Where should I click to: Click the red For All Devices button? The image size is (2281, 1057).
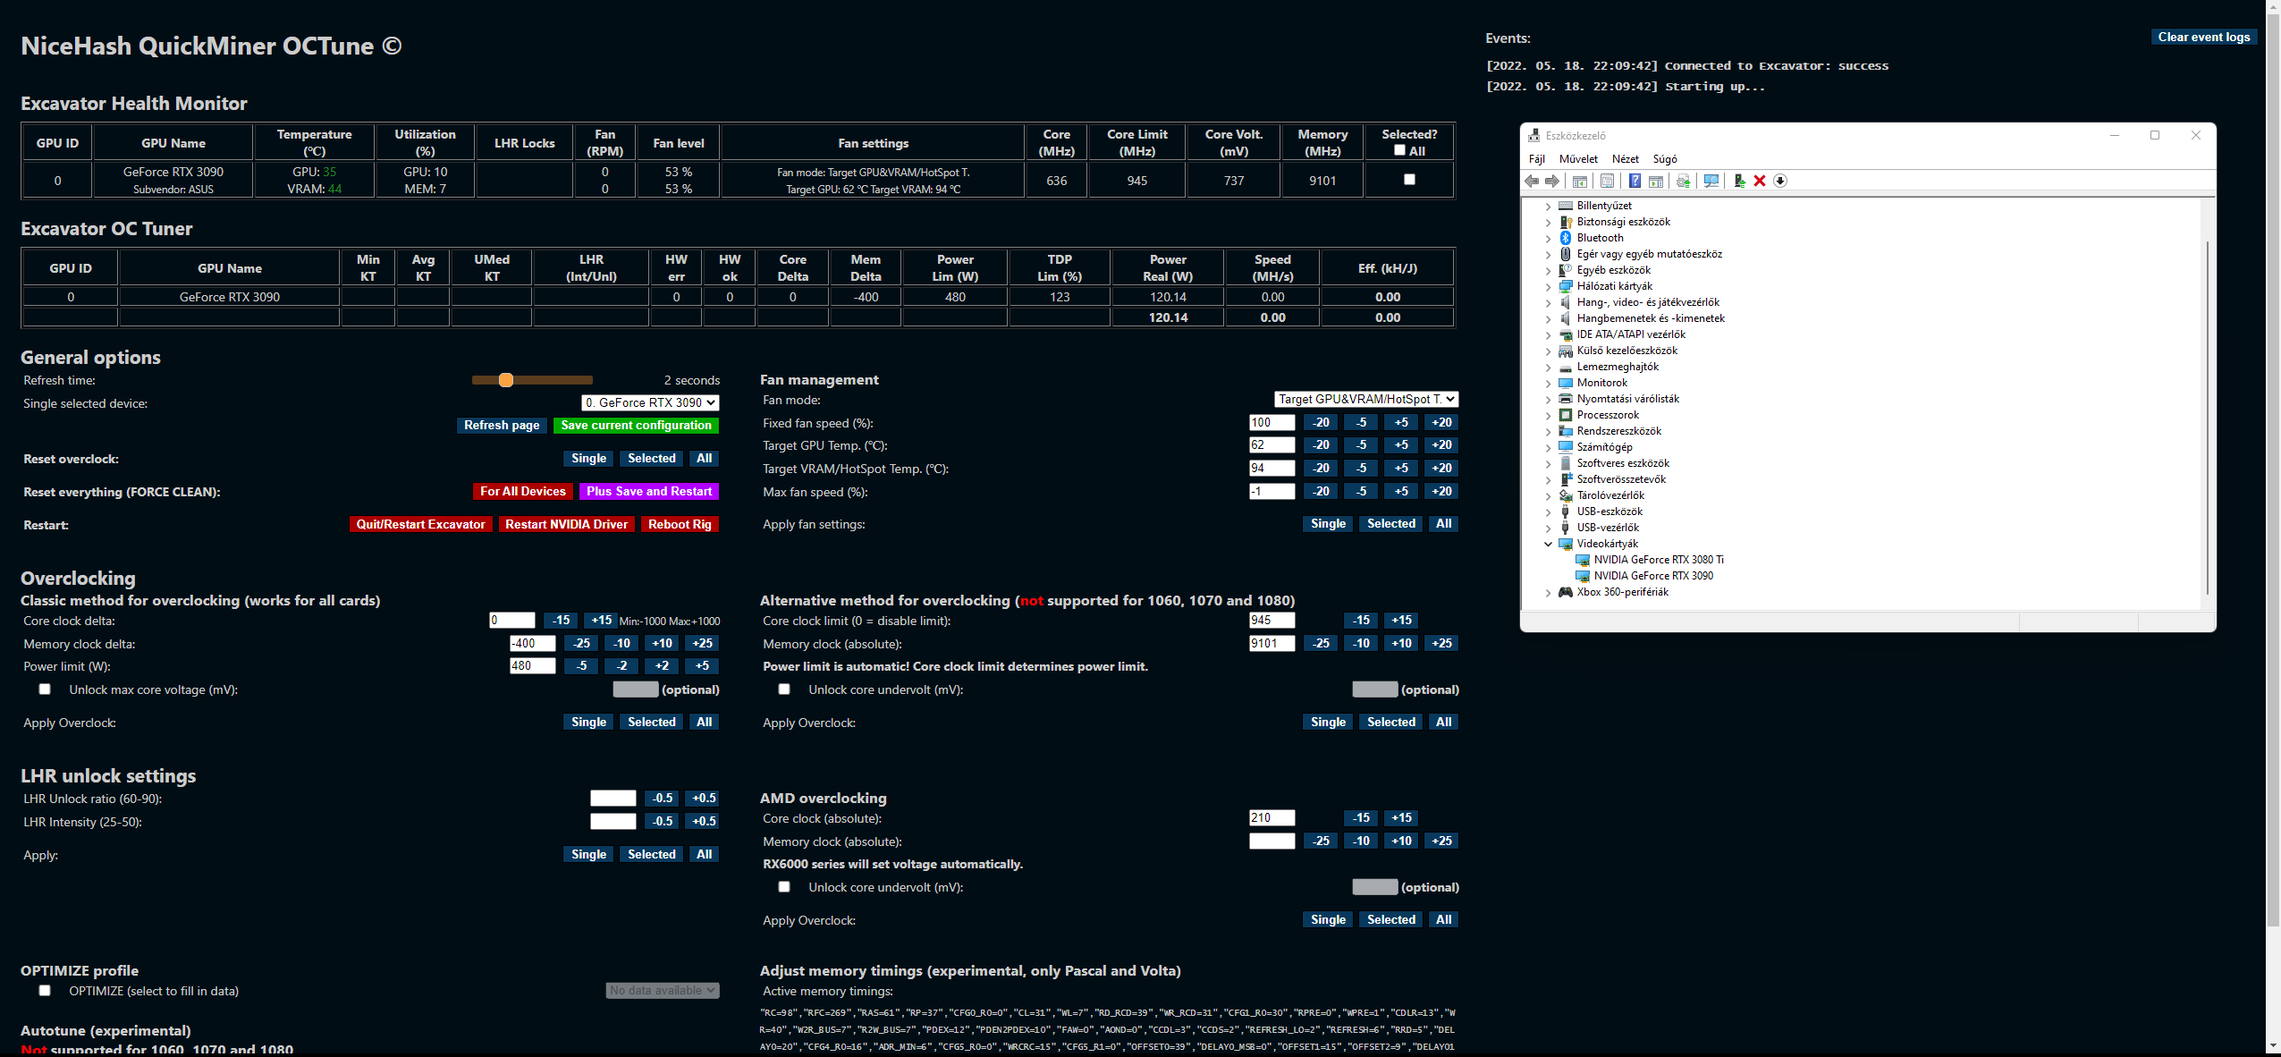pos(523,492)
